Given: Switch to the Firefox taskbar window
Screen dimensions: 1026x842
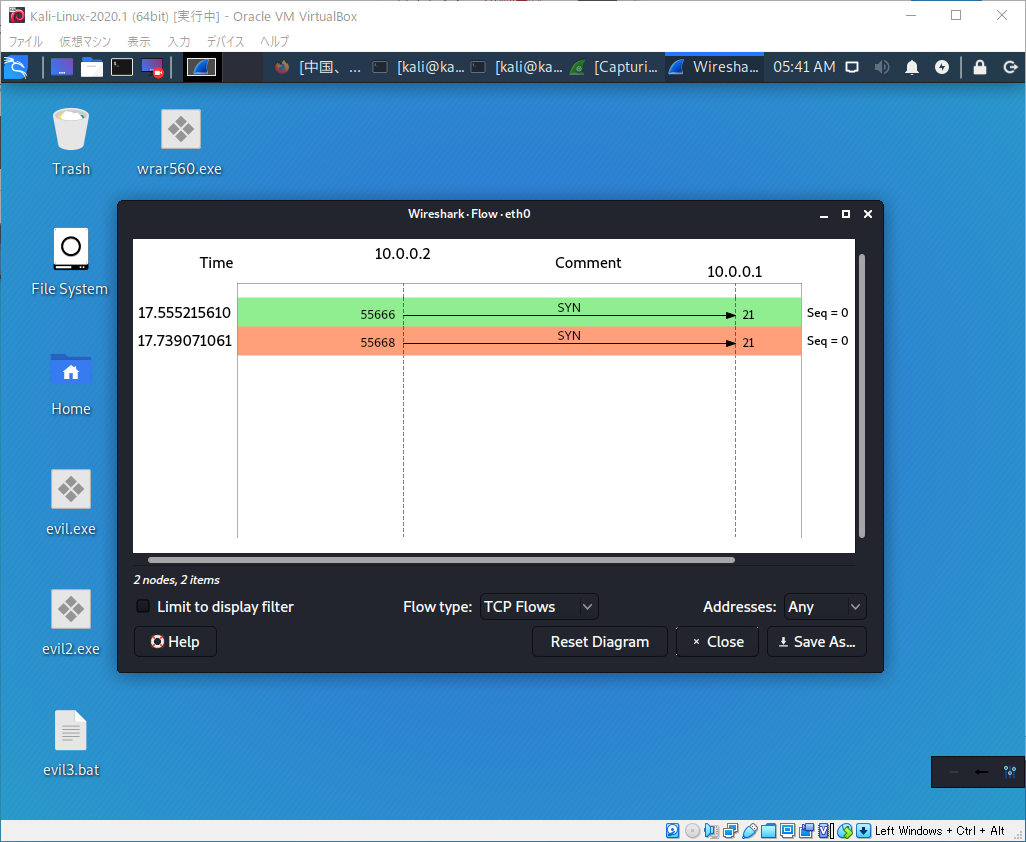Looking at the screenshot, I should [317, 67].
